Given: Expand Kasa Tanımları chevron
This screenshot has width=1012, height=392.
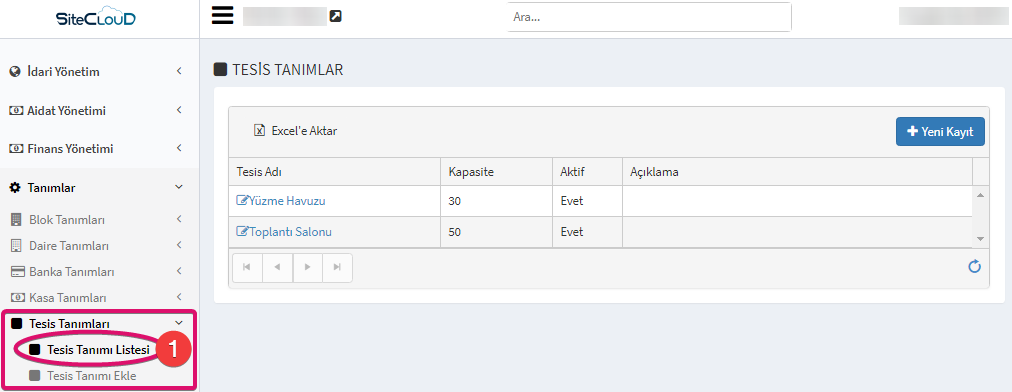Looking at the screenshot, I should pos(179,297).
